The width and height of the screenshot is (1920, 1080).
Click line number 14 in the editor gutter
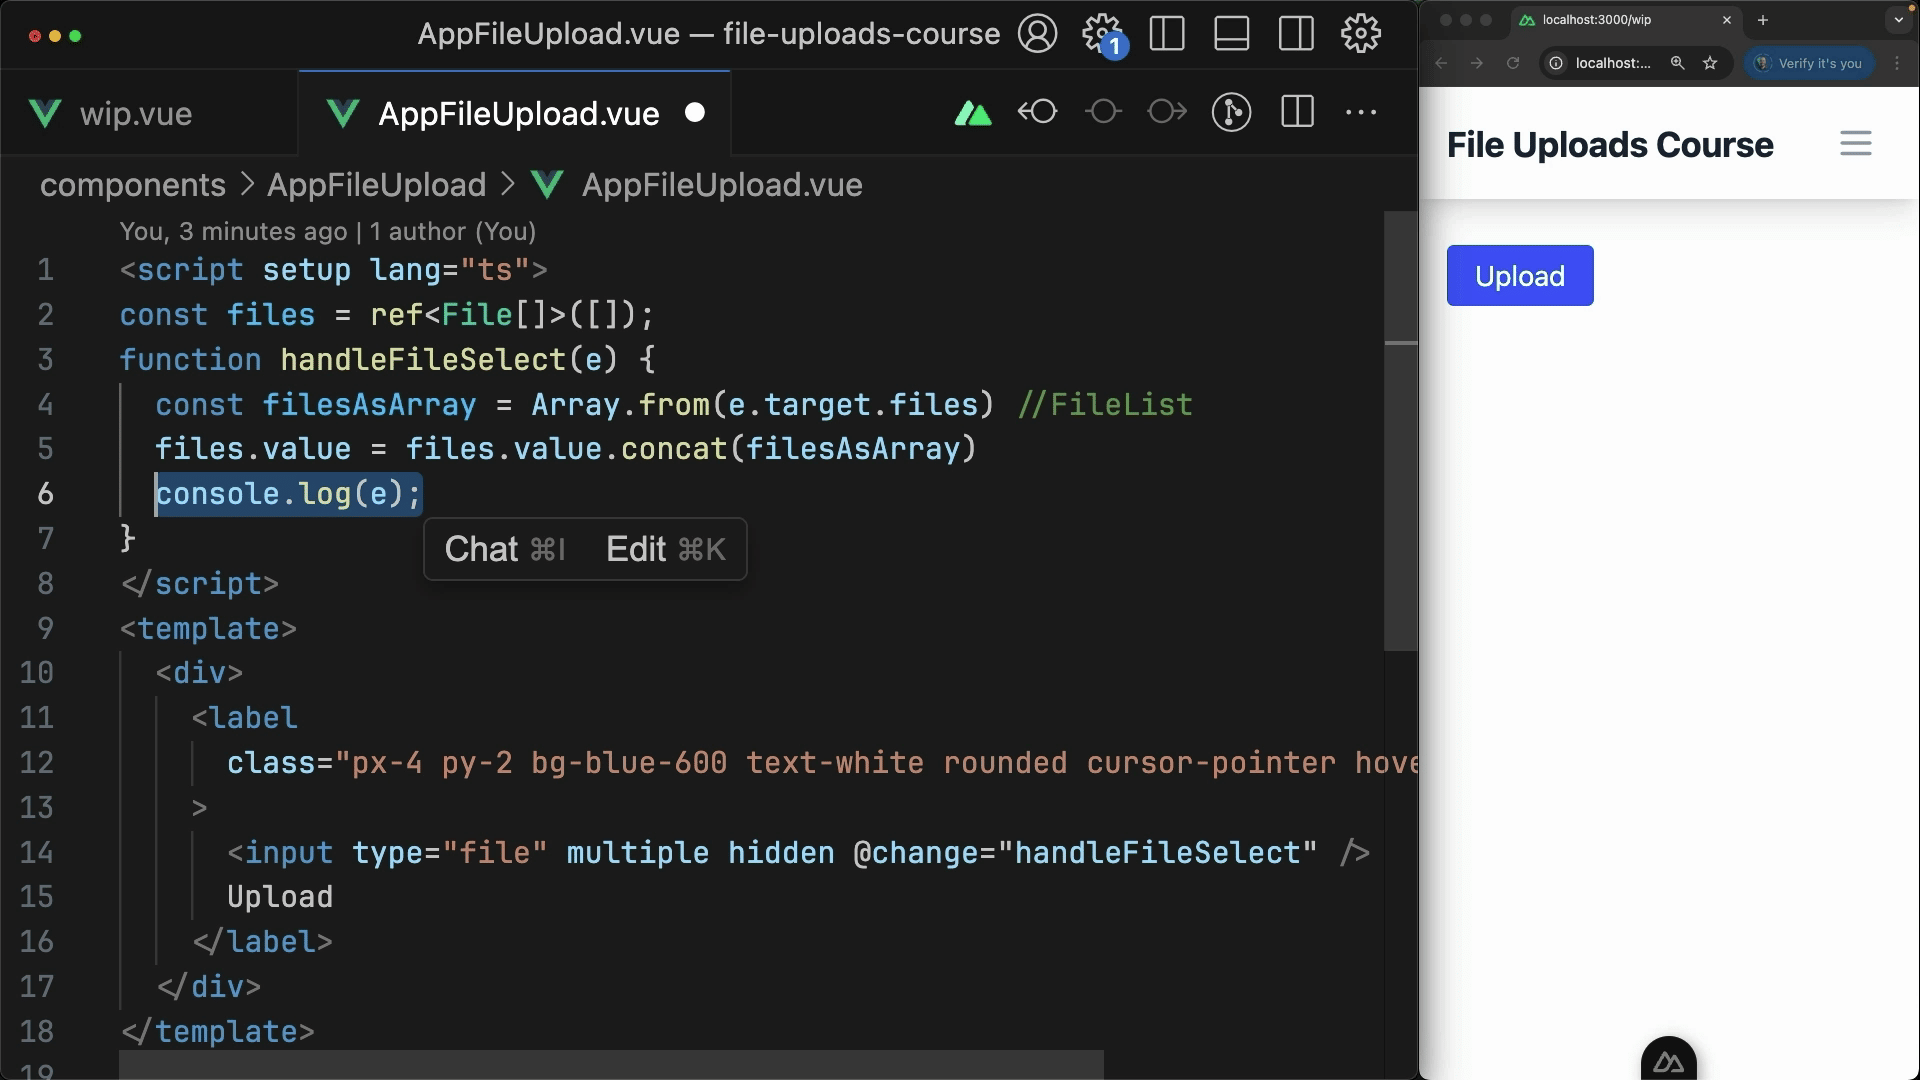pyautogui.click(x=37, y=853)
